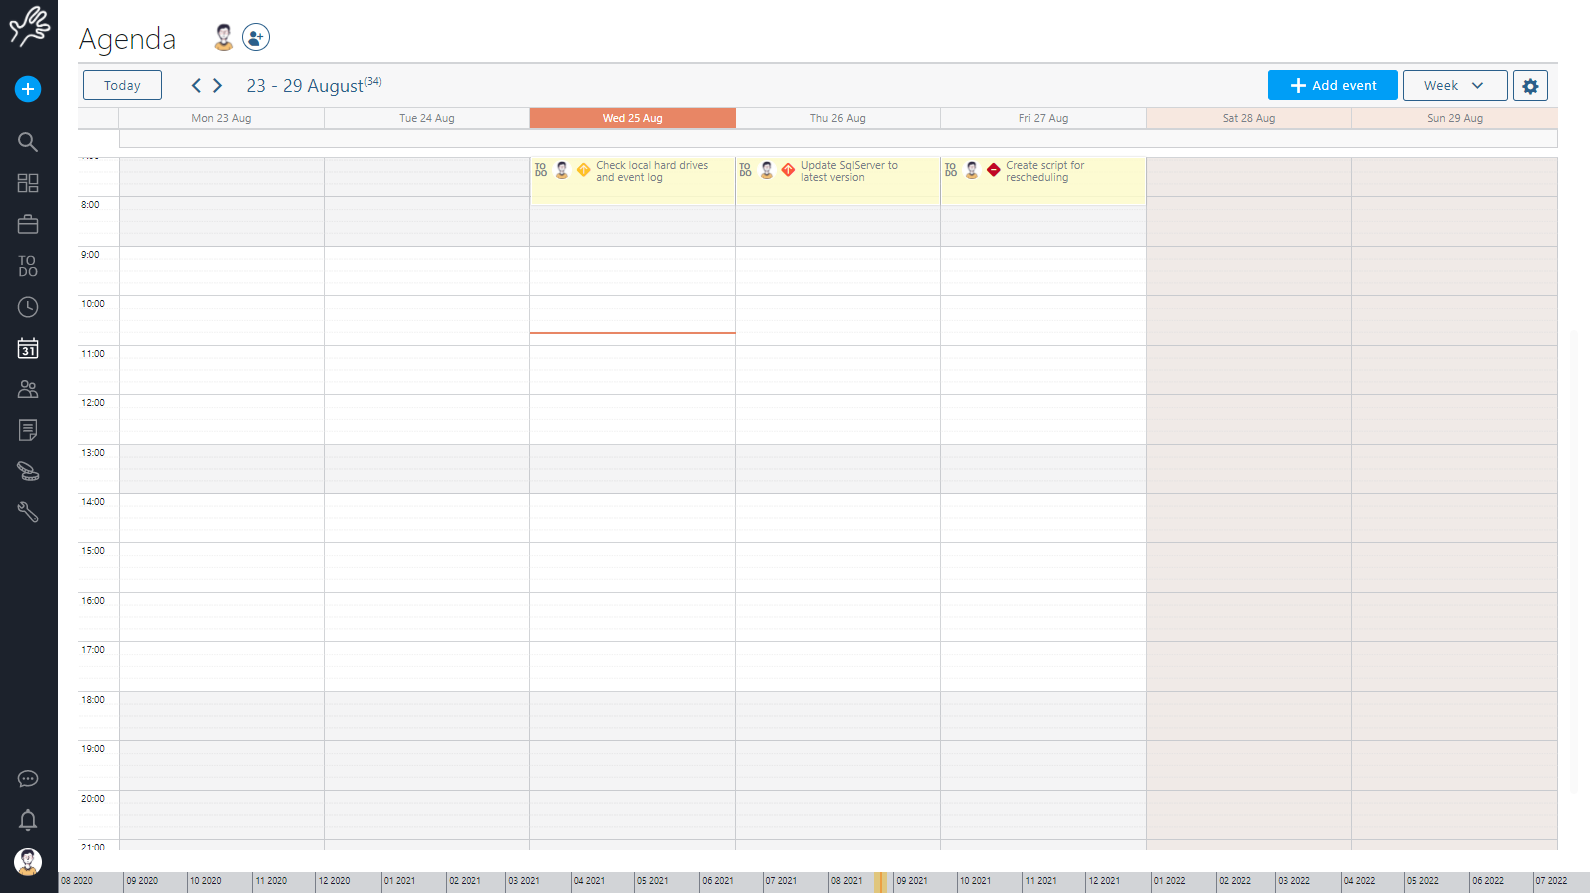Open search from the magnifier sidebar icon
The width and height of the screenshot is (1590, 893).
point(28,142)
